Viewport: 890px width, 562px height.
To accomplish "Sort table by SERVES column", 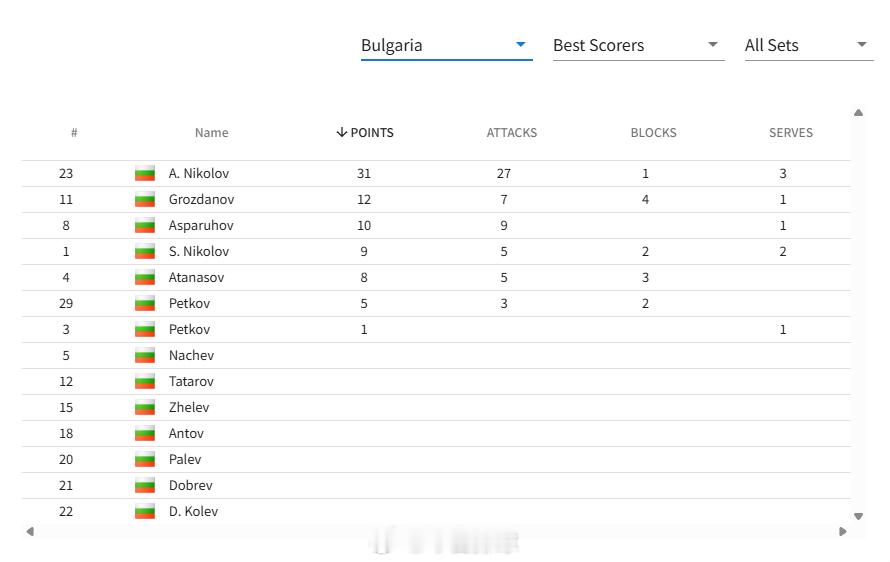I will [791, 133].
